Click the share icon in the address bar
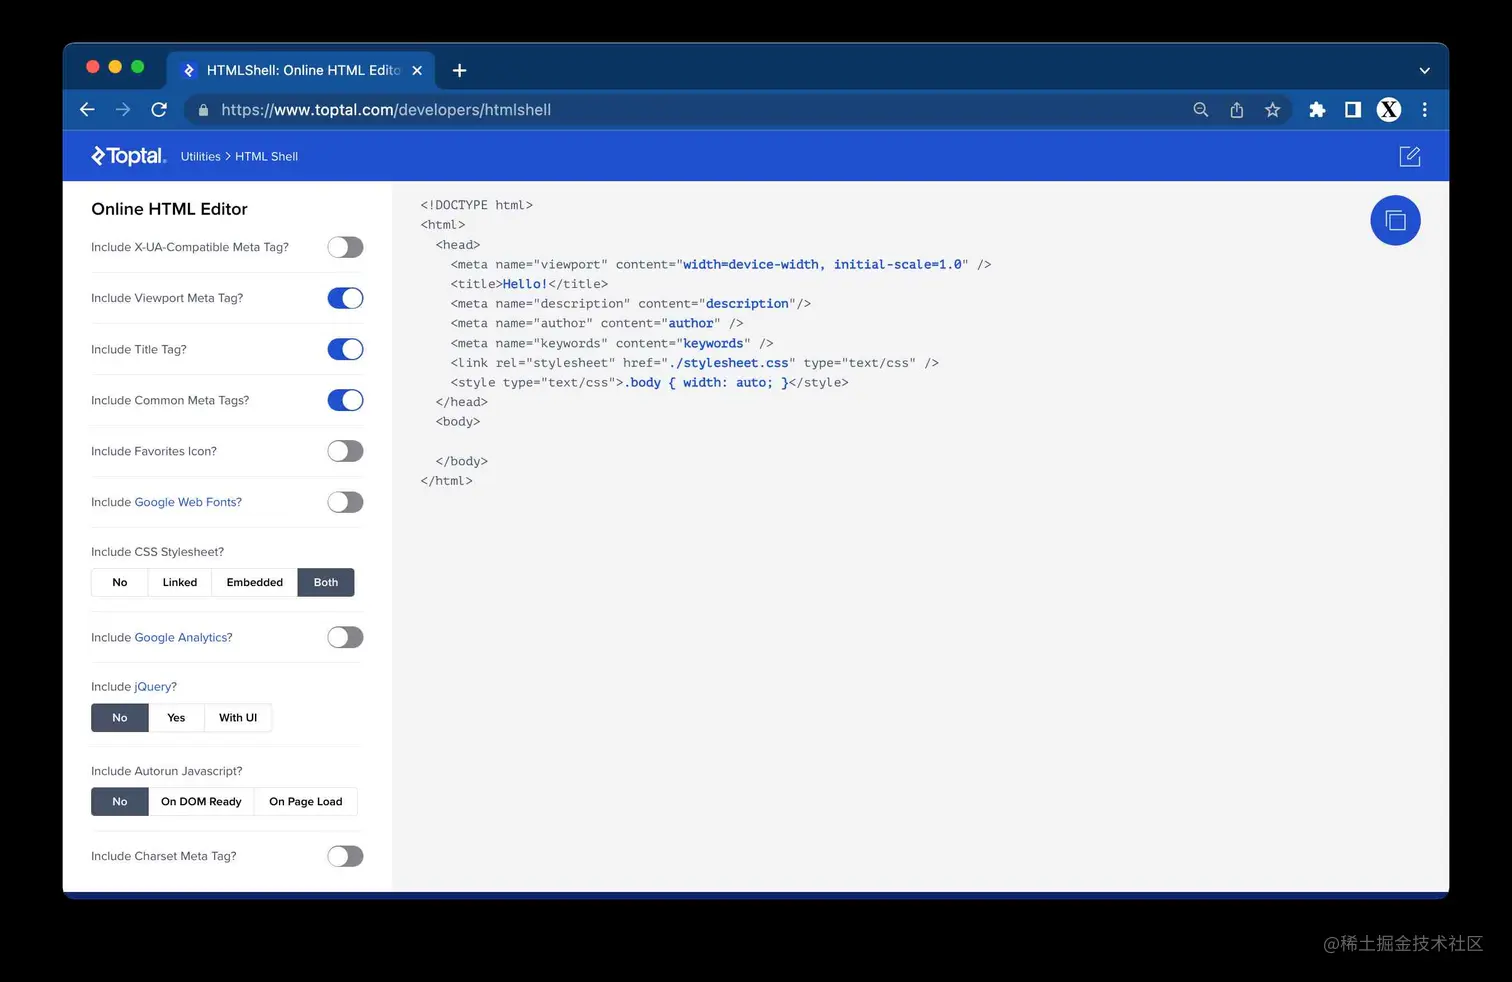 [1236, 110]
